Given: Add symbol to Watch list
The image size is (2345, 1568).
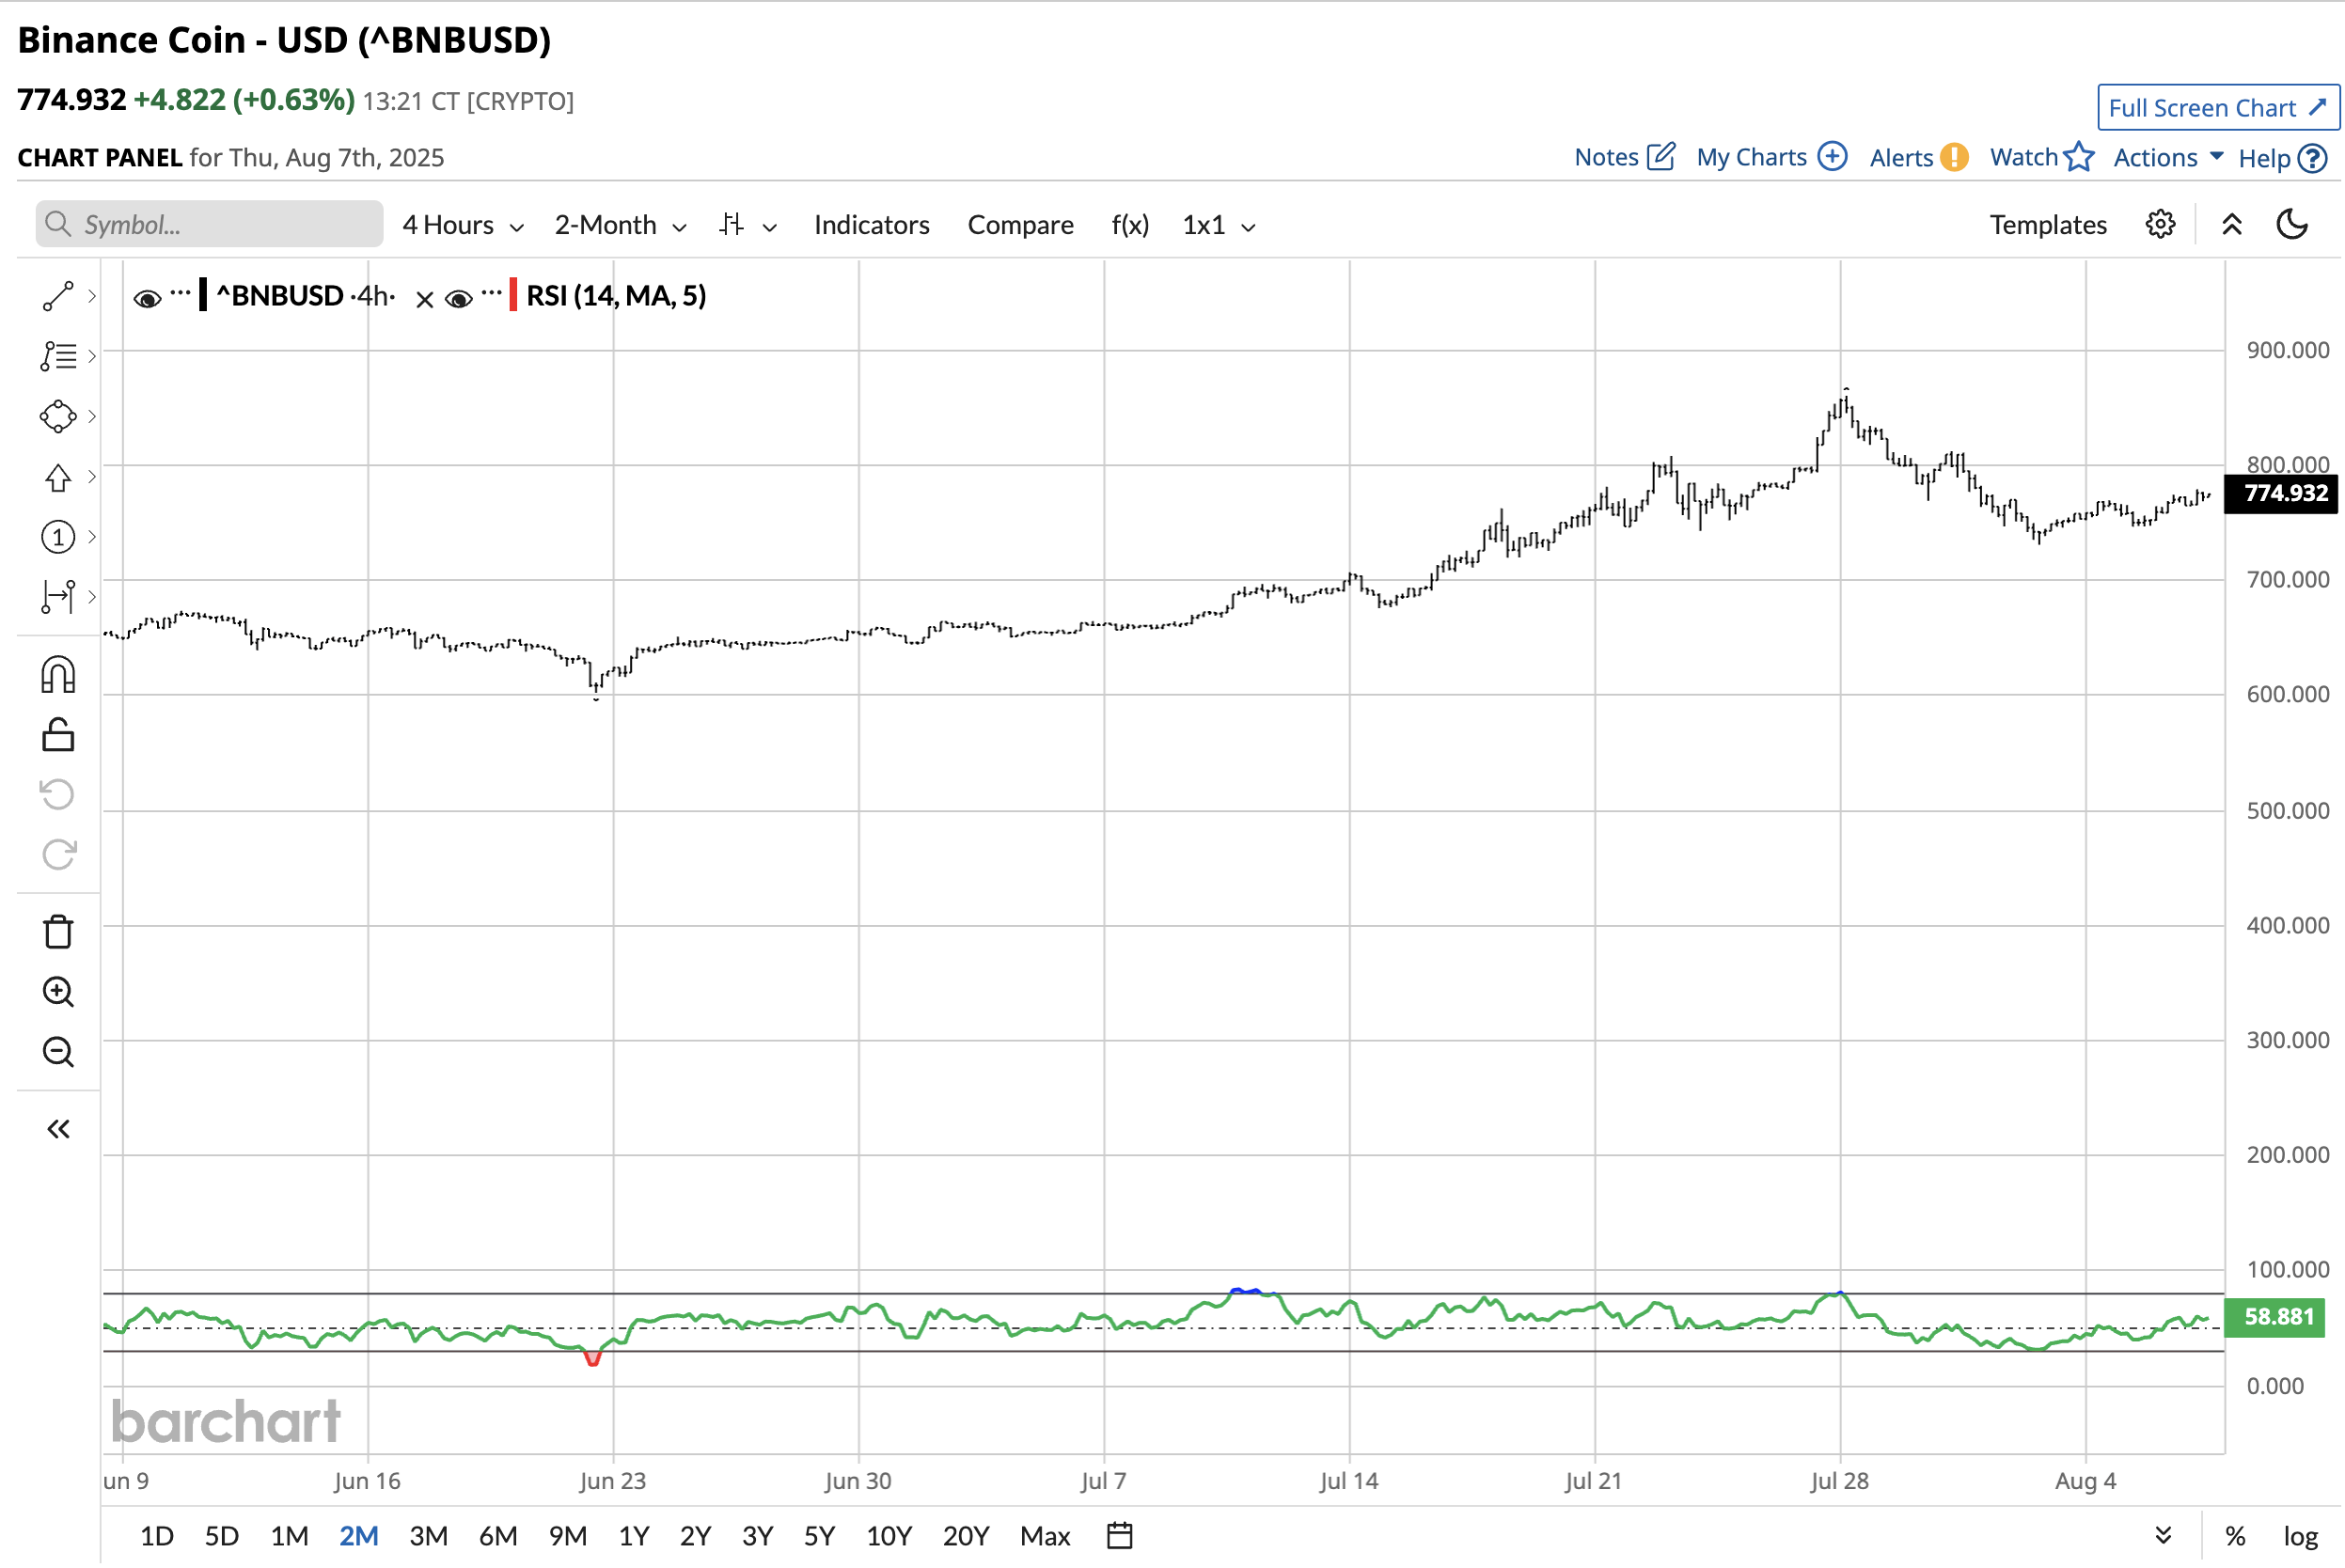Looking at the screenshot, I should pyautogui.click(x=2041, y=157).
